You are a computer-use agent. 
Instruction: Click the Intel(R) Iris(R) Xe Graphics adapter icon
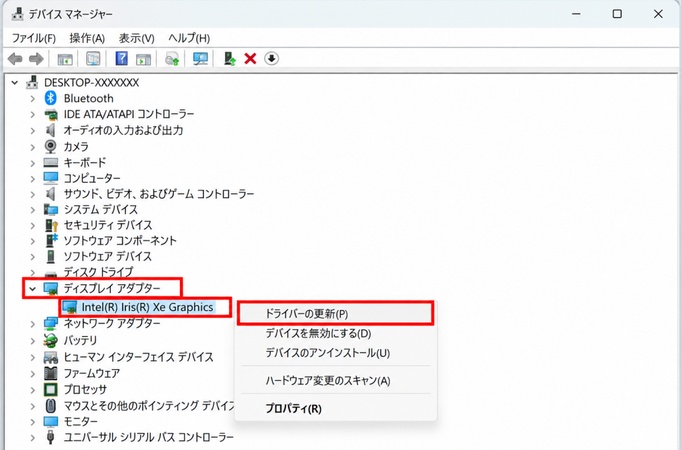69,307
